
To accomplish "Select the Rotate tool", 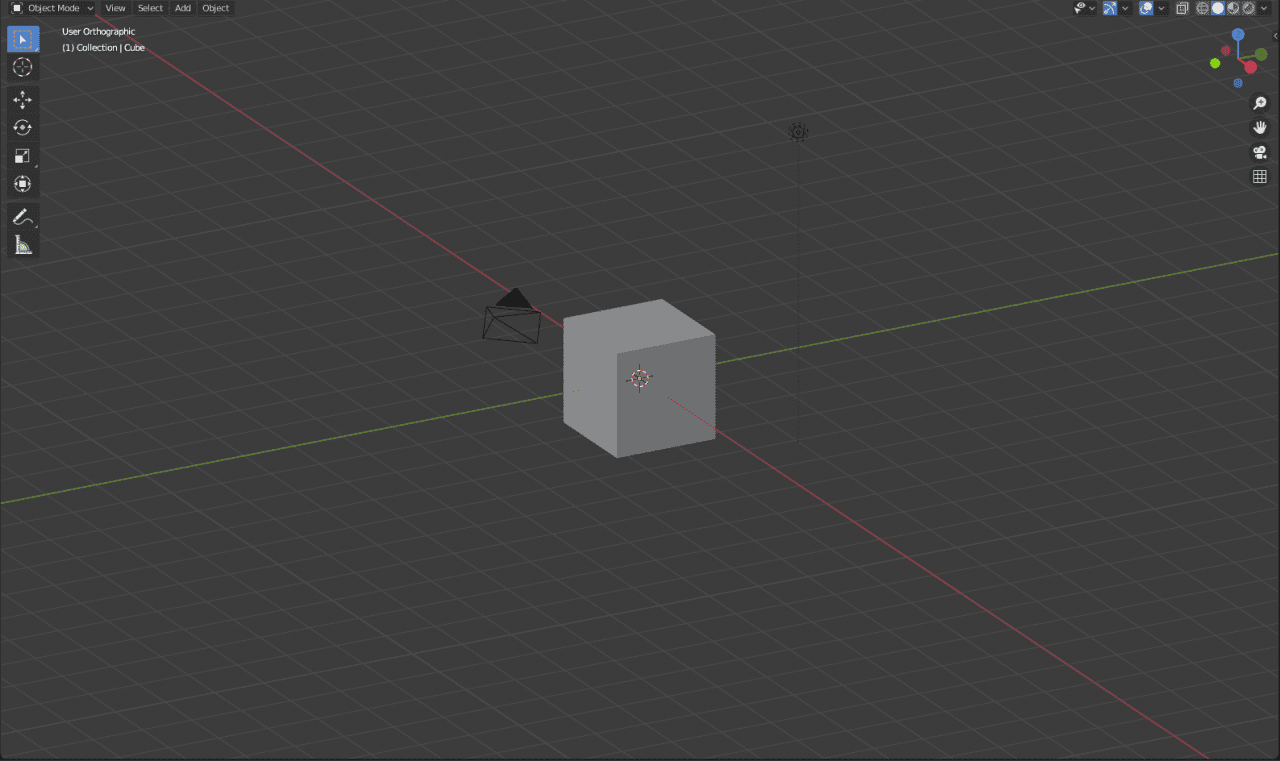I will [22, 127].
